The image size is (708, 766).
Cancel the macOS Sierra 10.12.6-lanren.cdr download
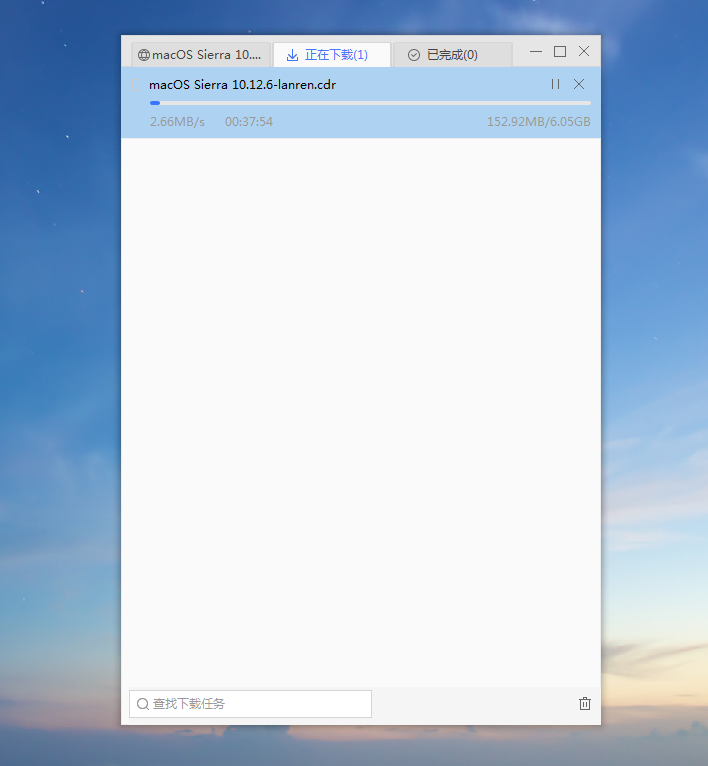click(579, 84)
